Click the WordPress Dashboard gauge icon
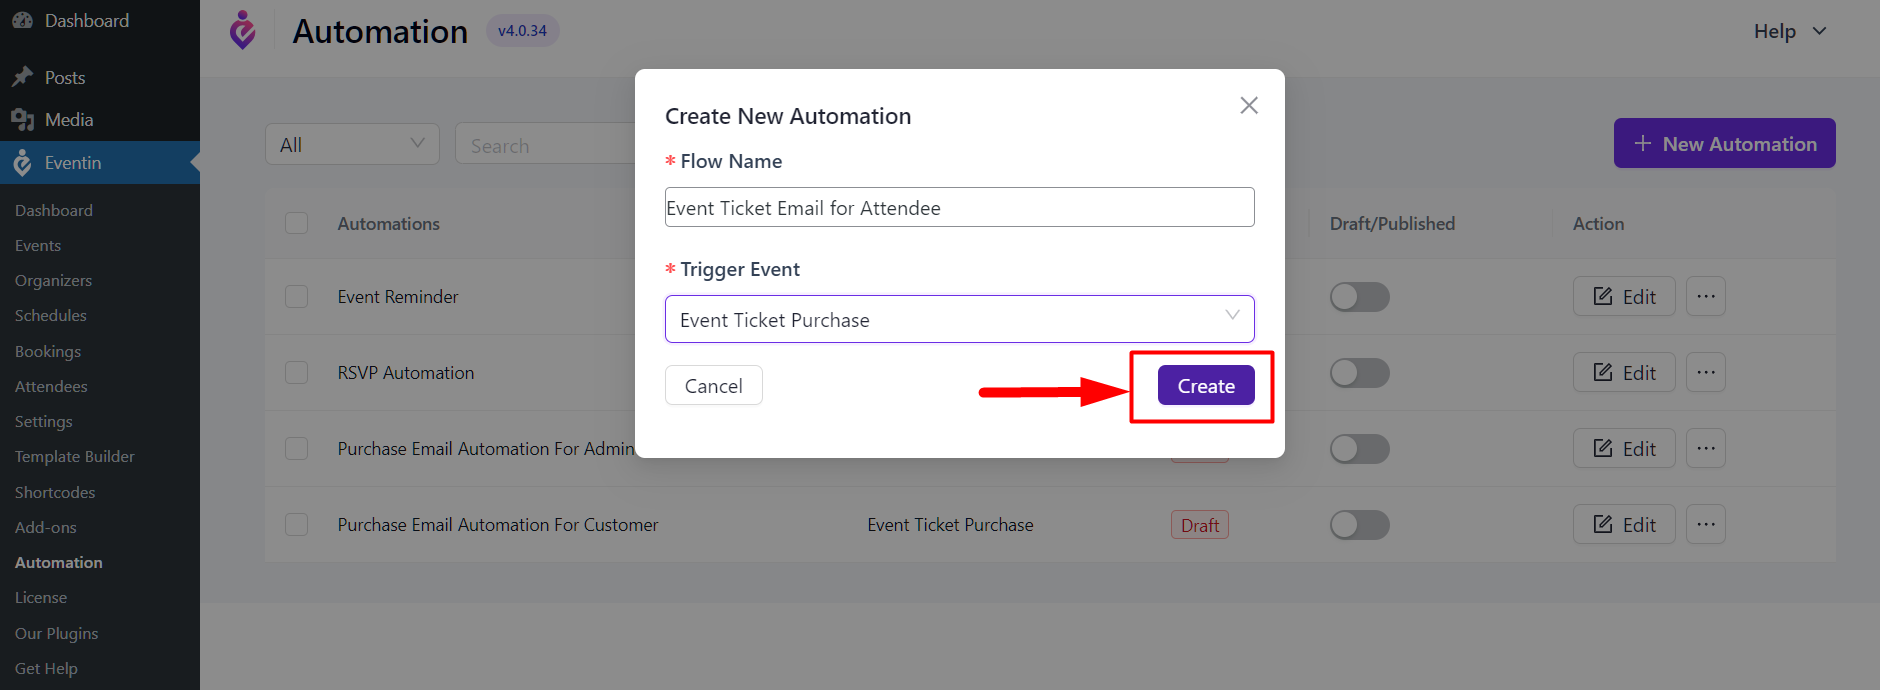The width and height of the screenshot is (1880, 690). pos(22,20)
